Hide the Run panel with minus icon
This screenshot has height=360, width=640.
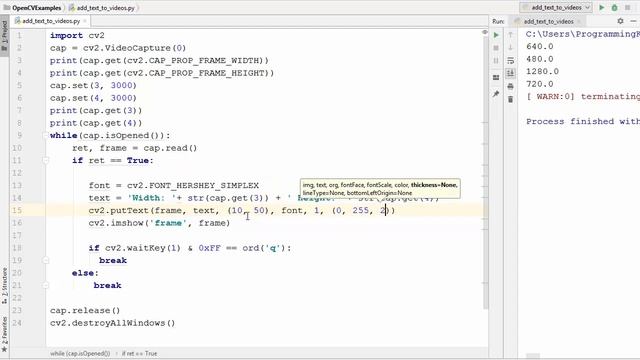pyautogui.click(x=633, y=21)
